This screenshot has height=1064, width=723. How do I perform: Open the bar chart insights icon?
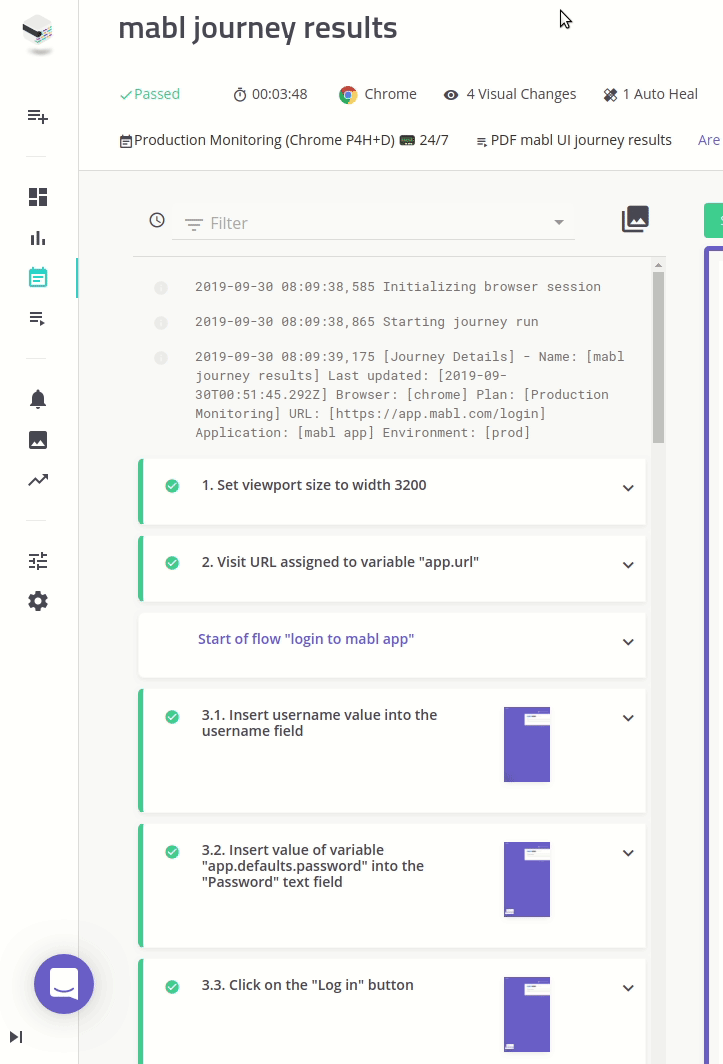coord(38,238)
